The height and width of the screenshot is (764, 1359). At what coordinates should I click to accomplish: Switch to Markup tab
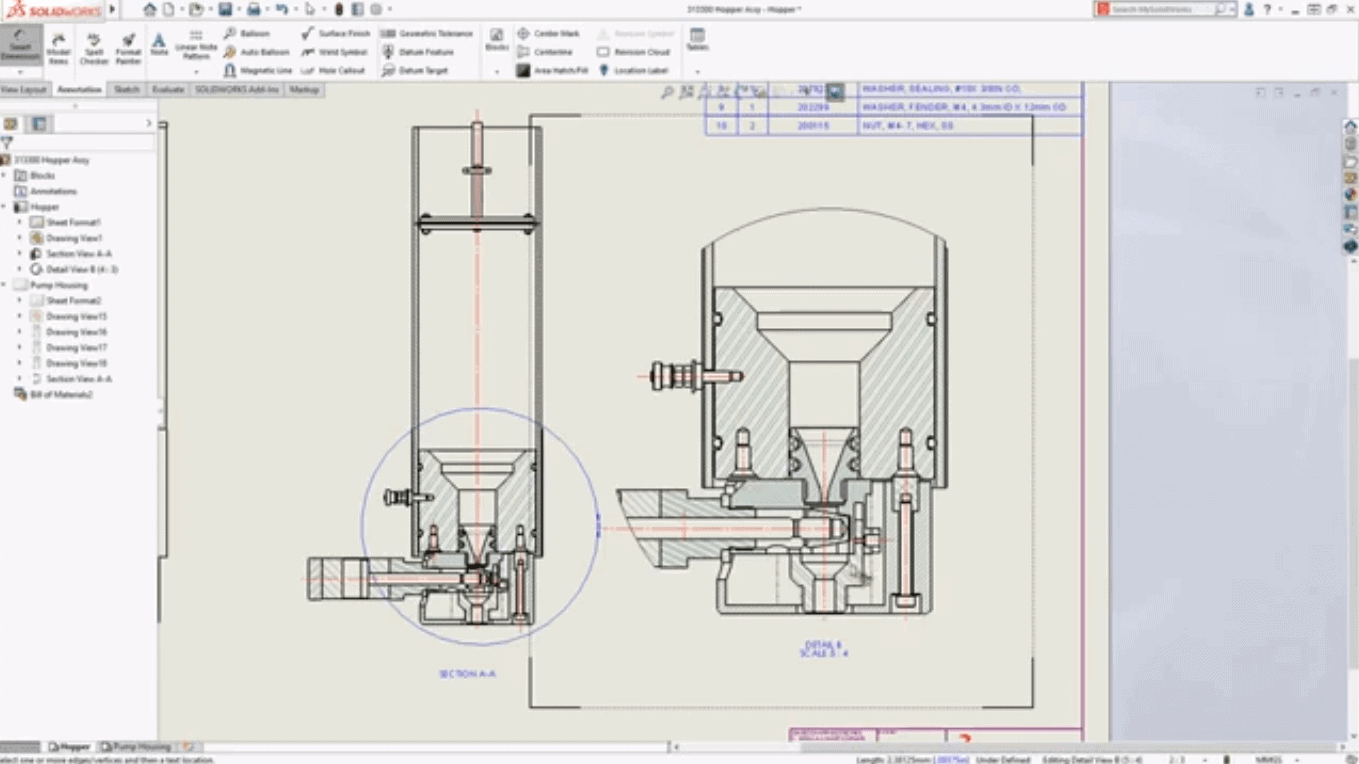pyautogui.click(x=304, y=89)
